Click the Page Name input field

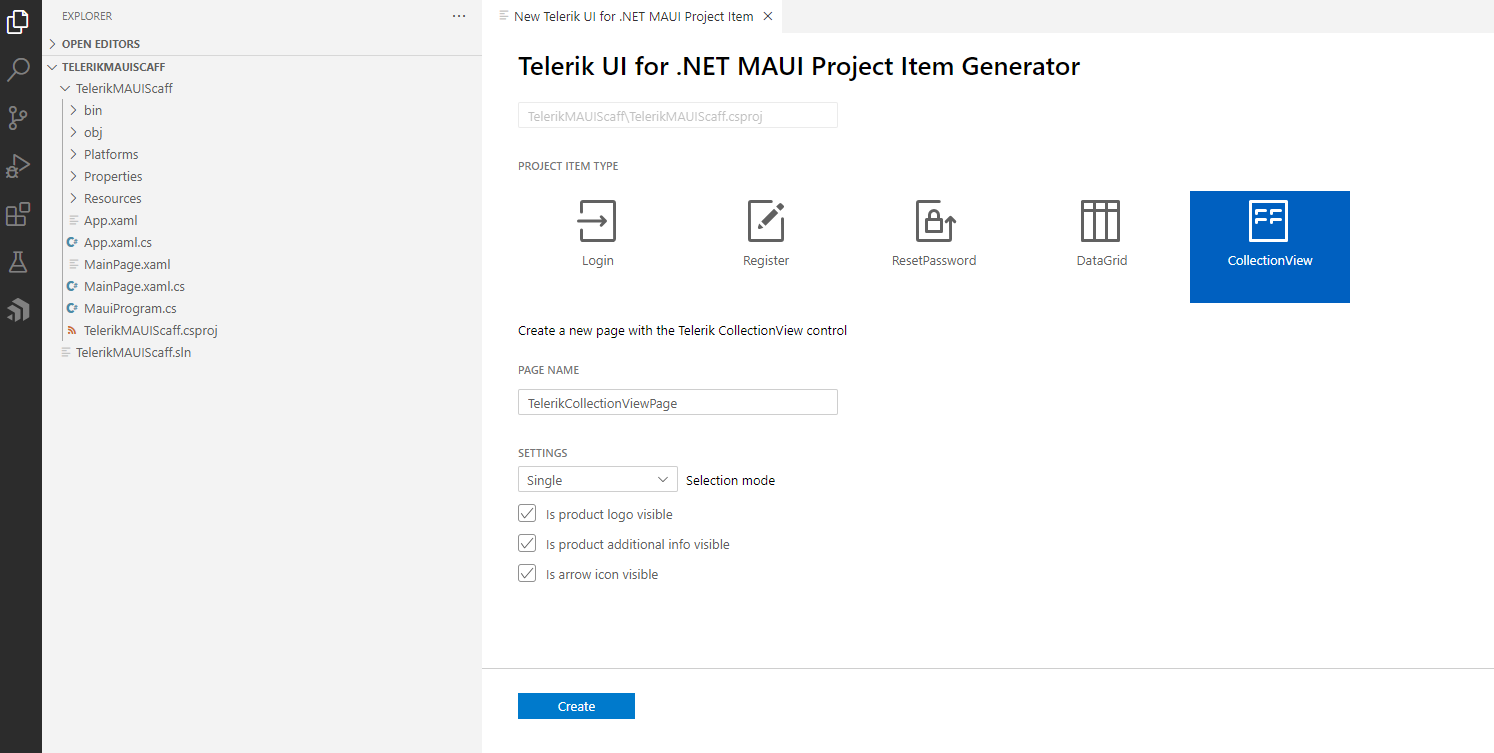click(677, 402)
